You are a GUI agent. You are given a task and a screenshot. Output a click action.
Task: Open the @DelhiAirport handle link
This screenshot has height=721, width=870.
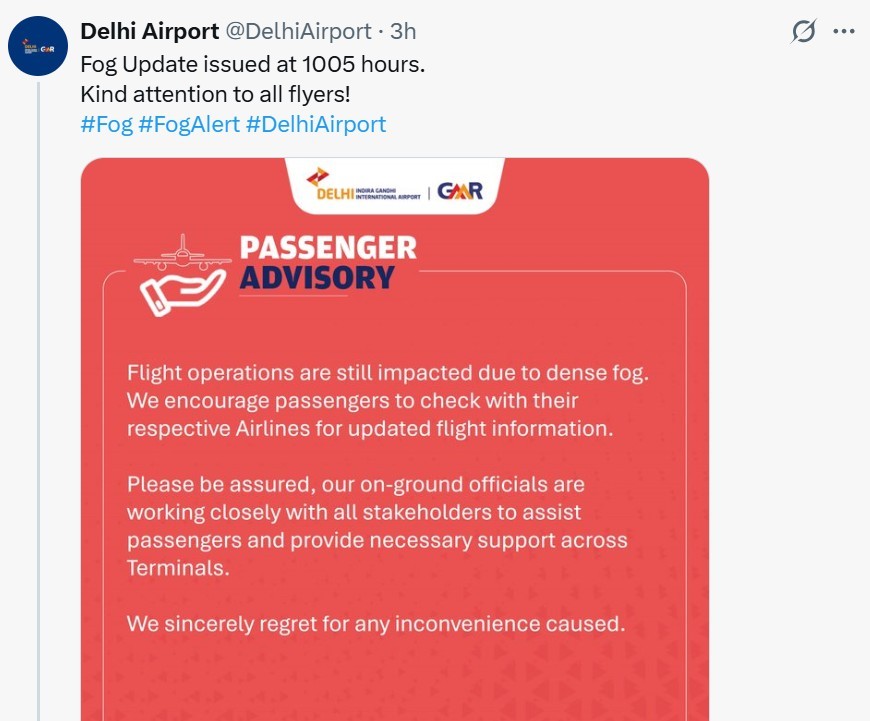pos(298,32)
